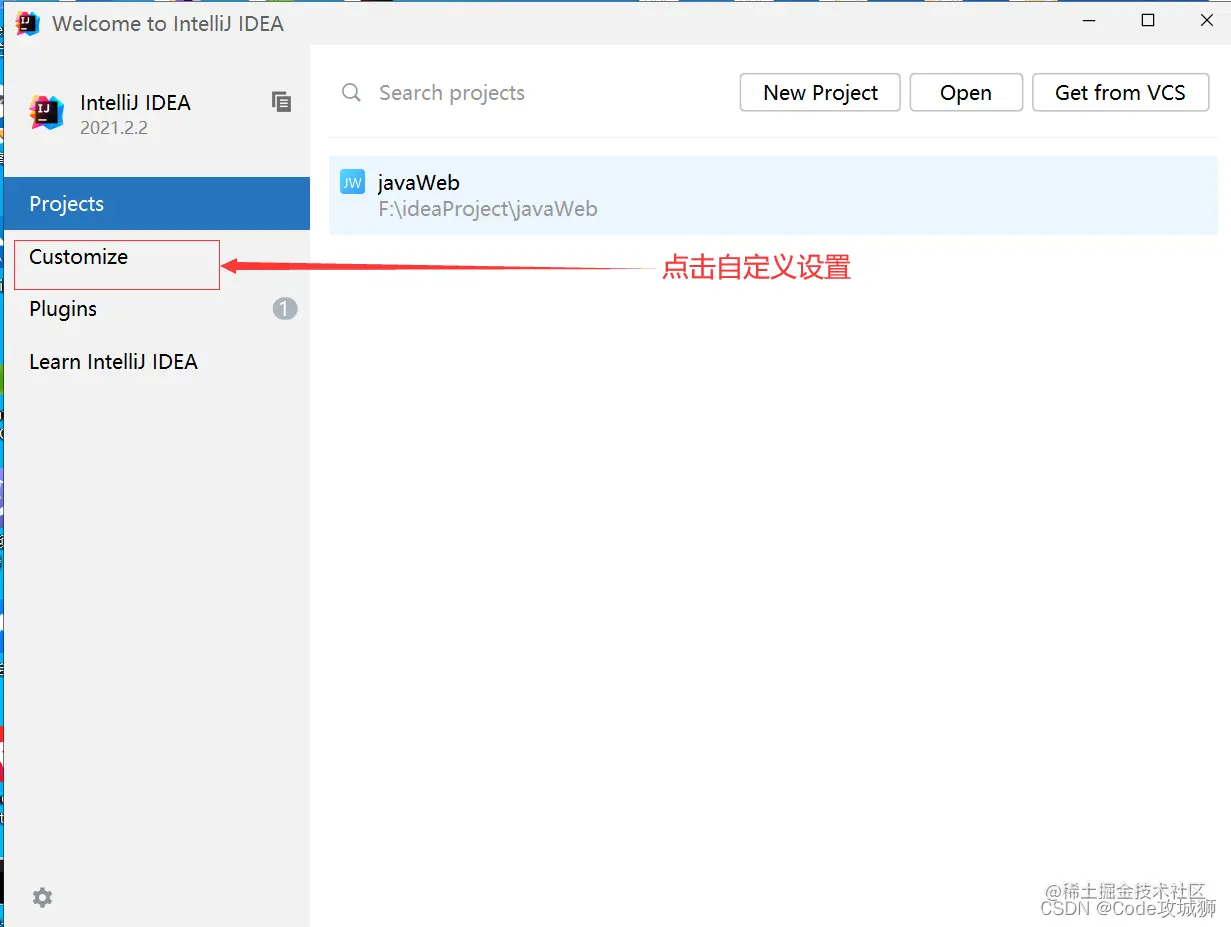
Task: Open the Plugins notification badge
Action: [285, 309]
